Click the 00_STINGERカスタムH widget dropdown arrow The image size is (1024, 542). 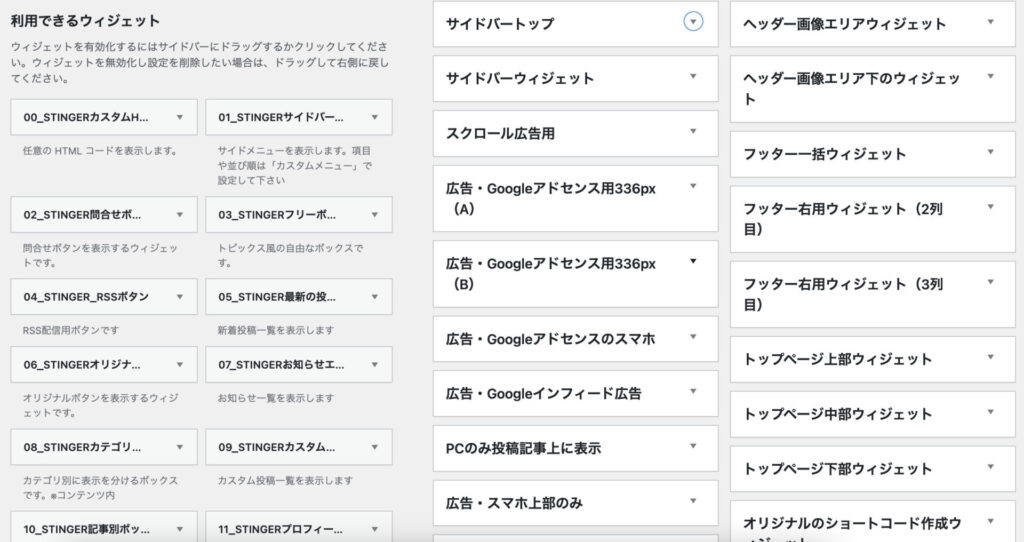pyautogui.click(x=180, y=117)
